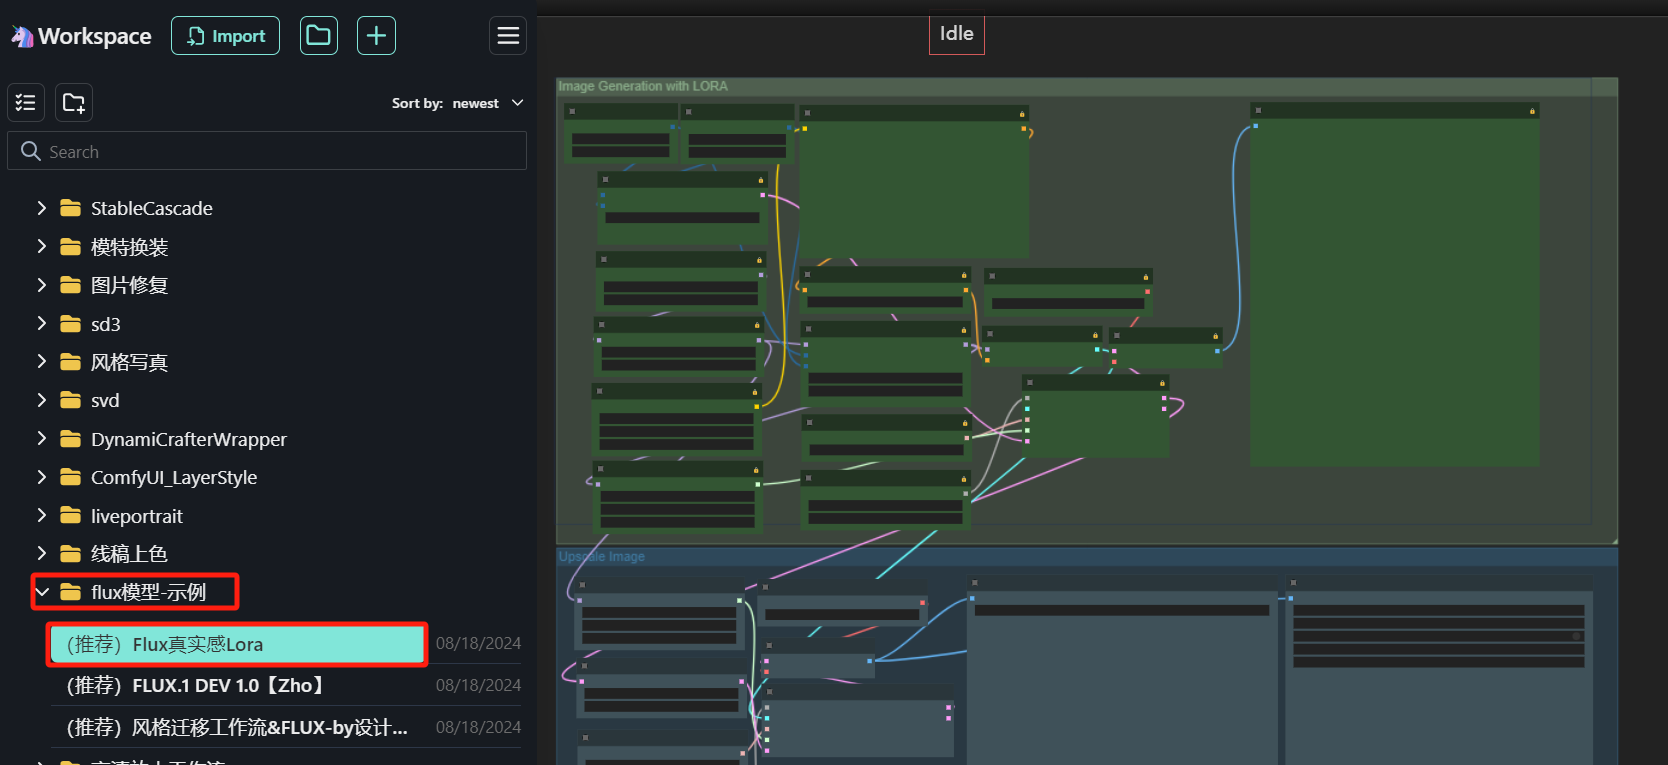Click the StableCascade folder icon

pos(70,208)
